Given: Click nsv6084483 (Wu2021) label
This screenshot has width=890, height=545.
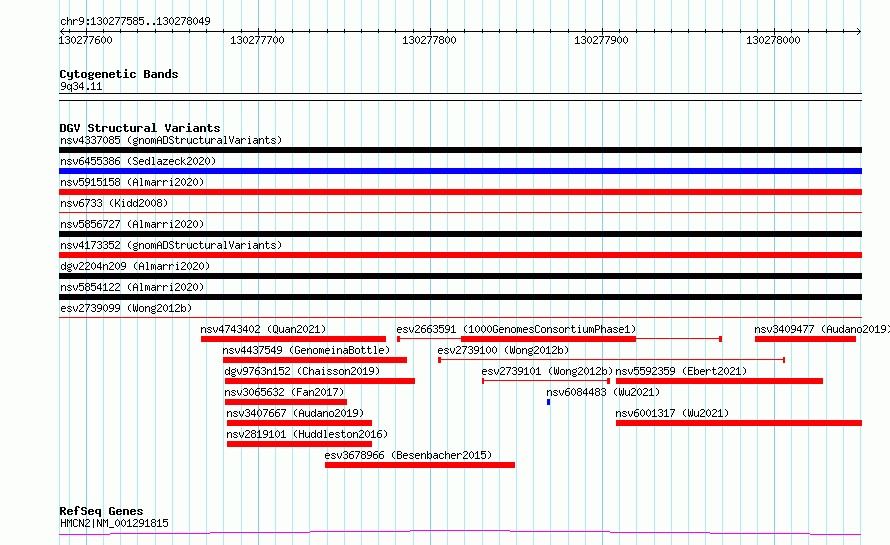Looking at the screenshot, I should 603,392.
